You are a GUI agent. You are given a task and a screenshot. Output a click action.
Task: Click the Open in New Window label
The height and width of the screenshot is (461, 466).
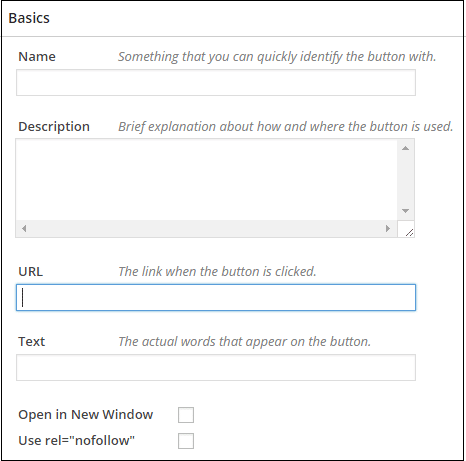pyautogui.click(x=86, y=415)
